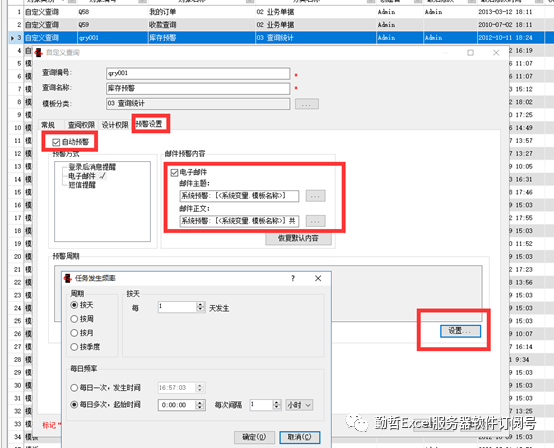Click the 查询名称 input field

click(x=198, y=88)
